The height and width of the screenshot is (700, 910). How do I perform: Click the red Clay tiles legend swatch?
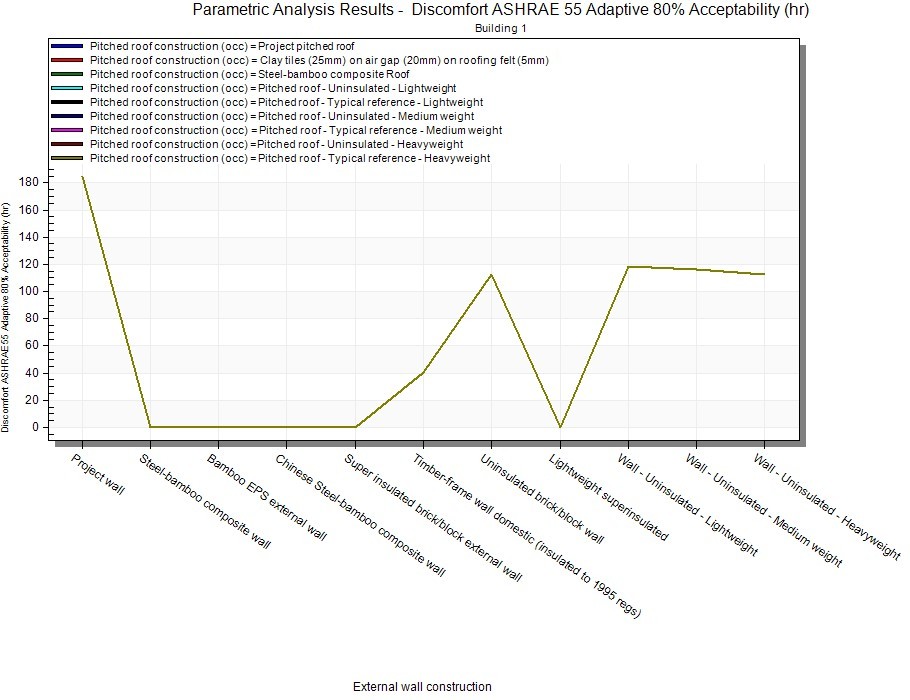(67, 60)
